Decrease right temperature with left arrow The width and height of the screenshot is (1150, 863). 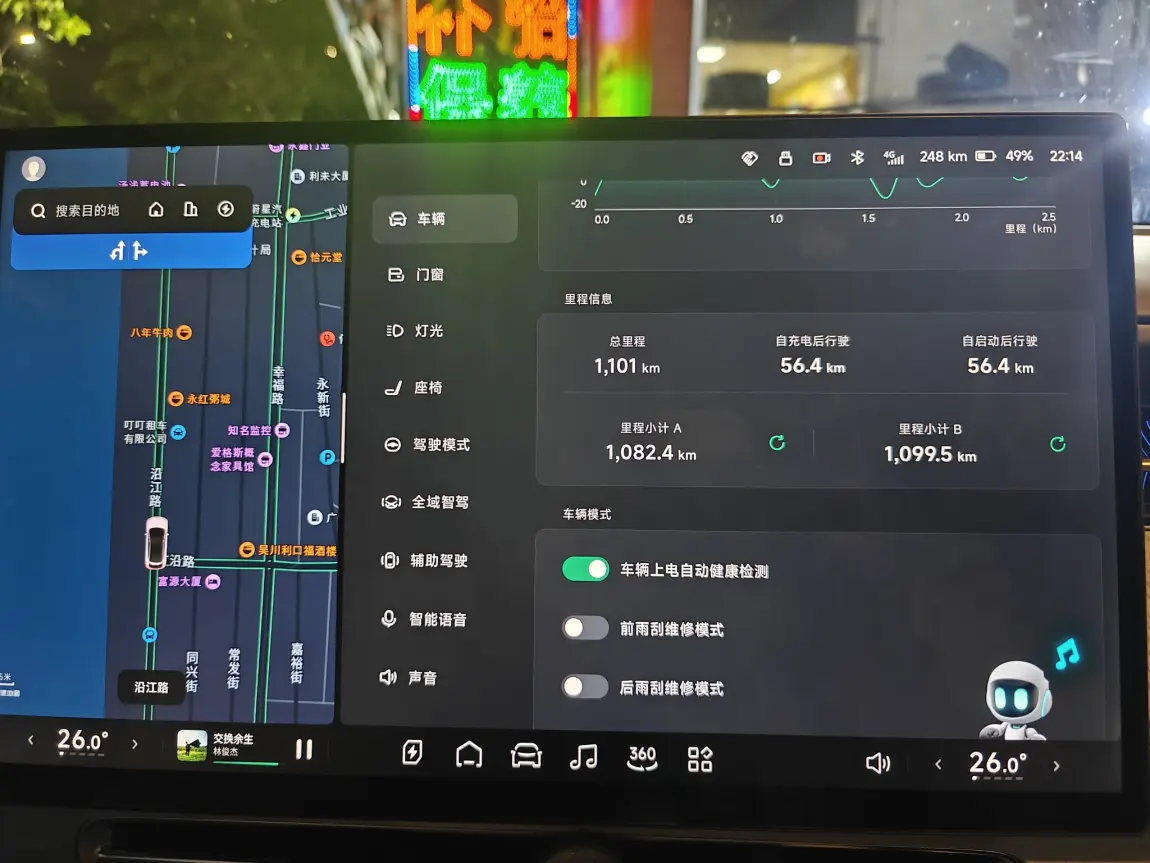tap(938, 764)
